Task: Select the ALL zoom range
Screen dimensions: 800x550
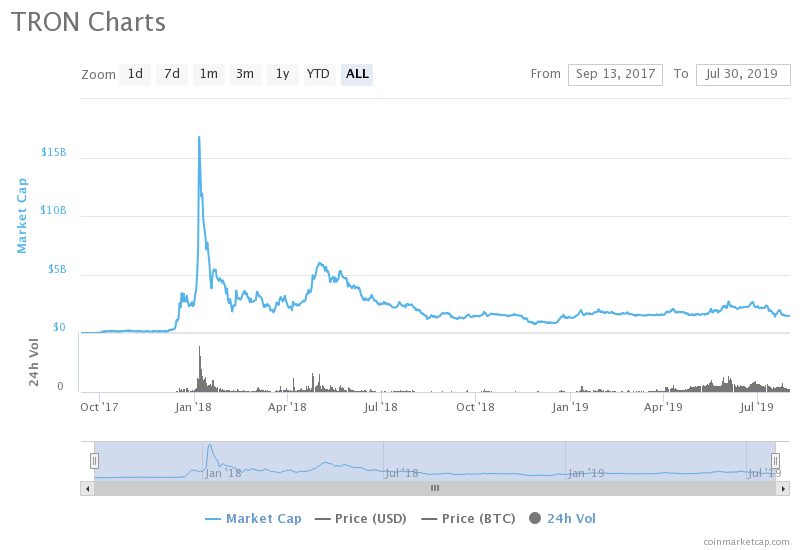Action: click(x=357, y=74)
